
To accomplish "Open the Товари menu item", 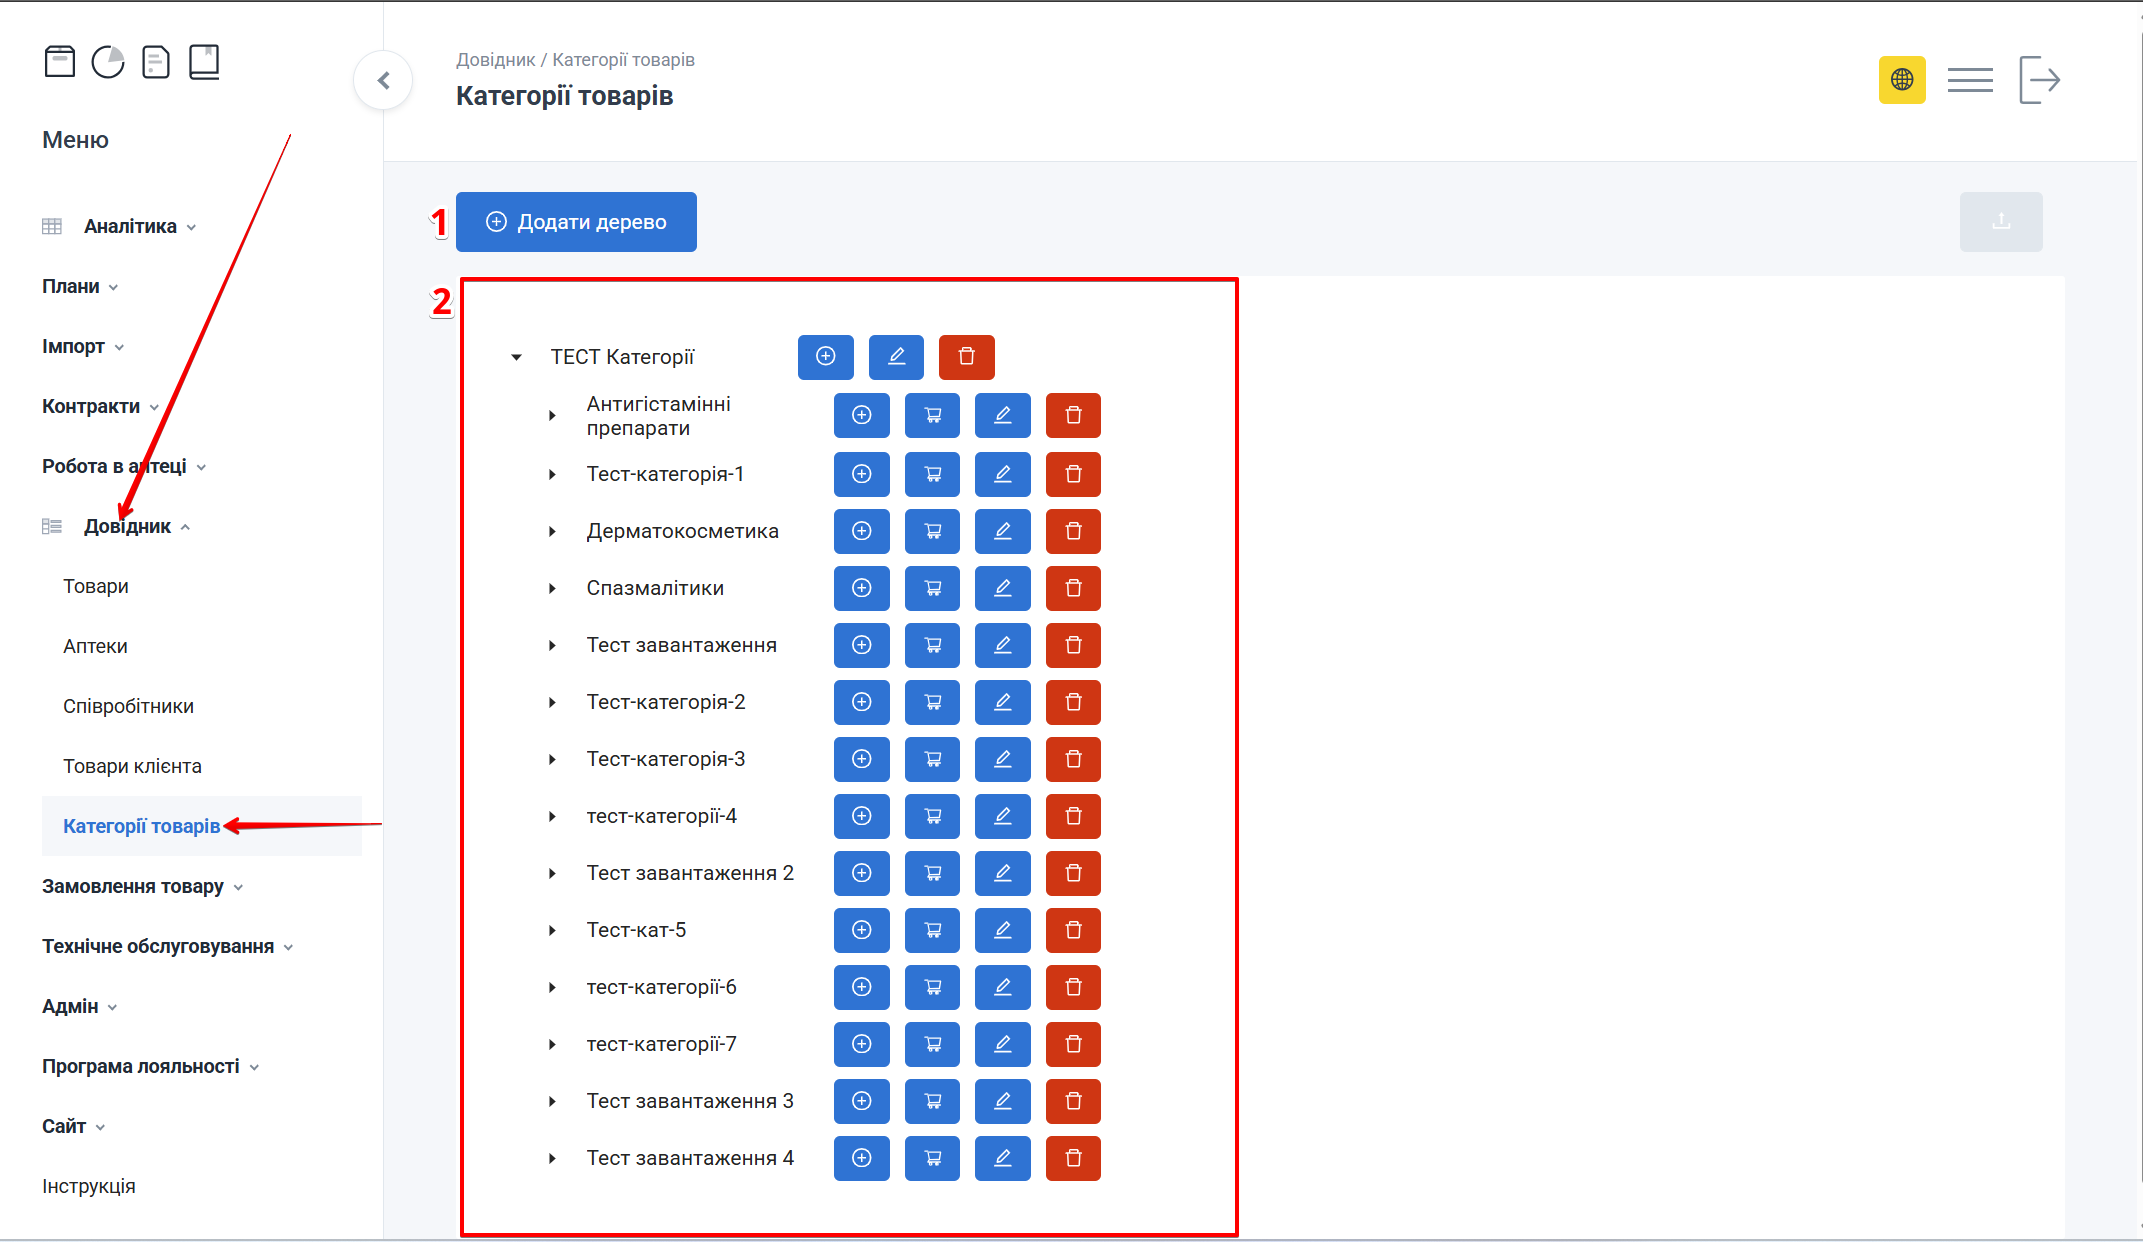I will click(x=96, y=586).
